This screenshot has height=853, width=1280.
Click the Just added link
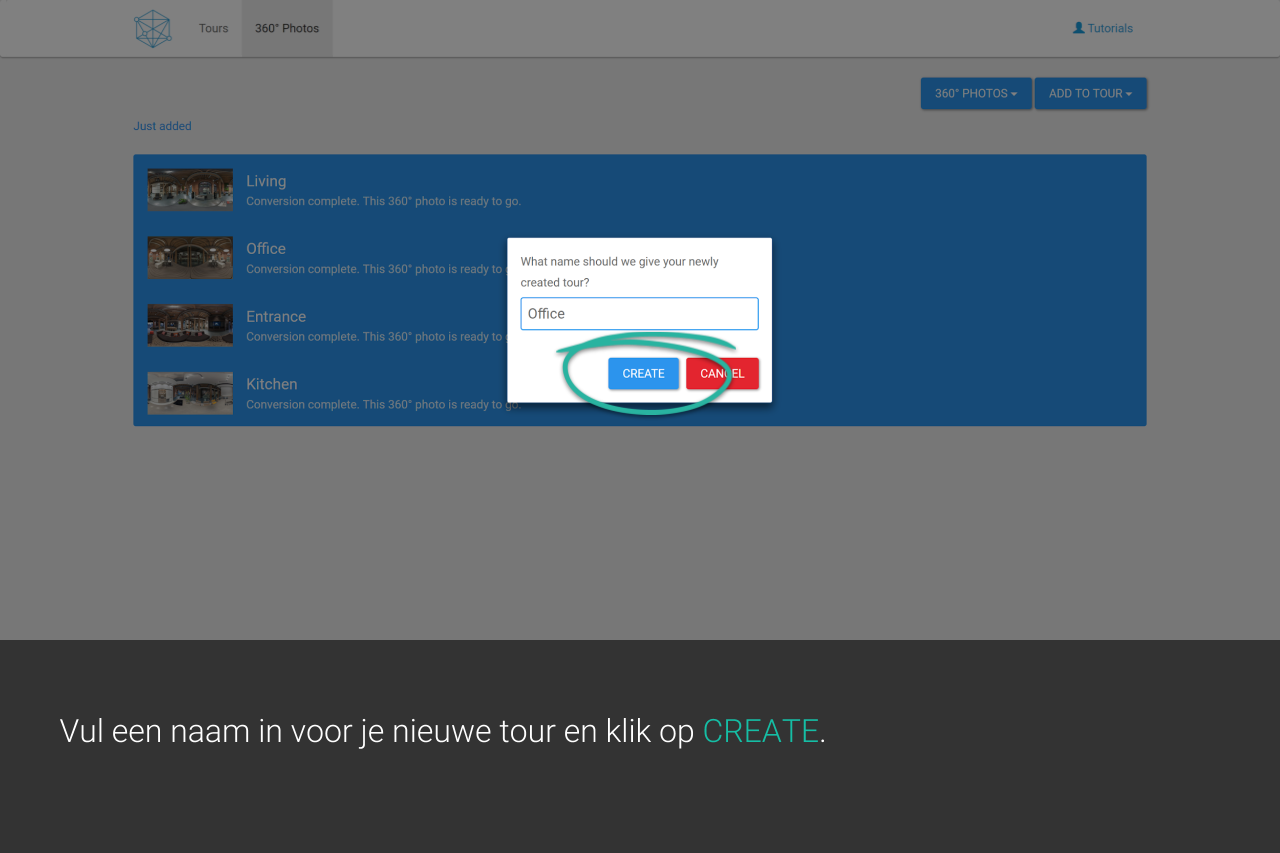[162, 126]
